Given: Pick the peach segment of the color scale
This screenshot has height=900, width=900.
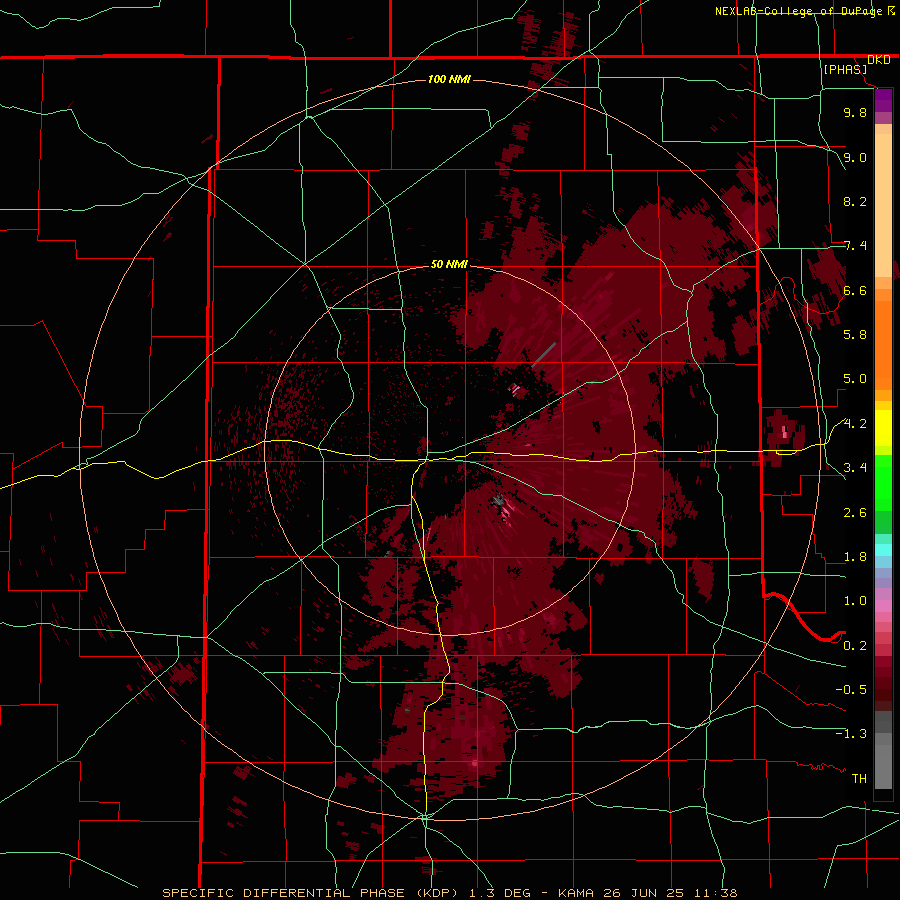Looking at the screenshot, I should point(883,205).
